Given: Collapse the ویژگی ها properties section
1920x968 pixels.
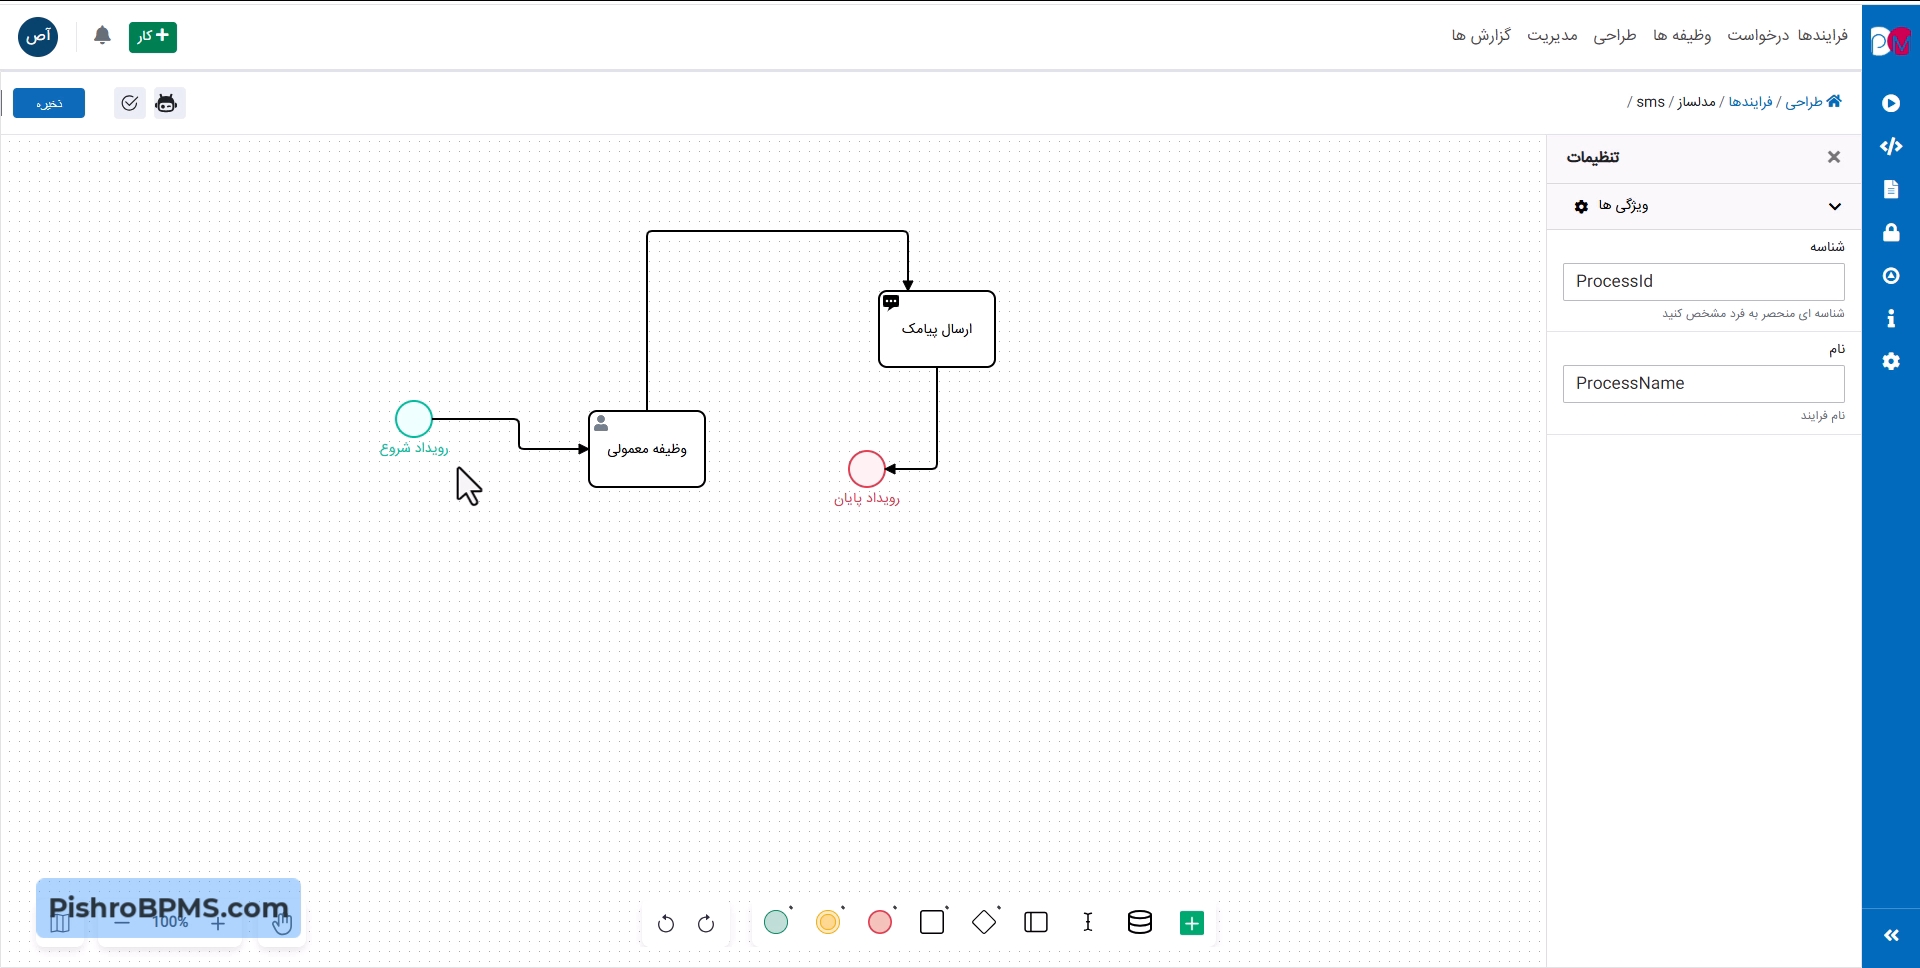Looking at the screenshot, I should coord(1834,206).
